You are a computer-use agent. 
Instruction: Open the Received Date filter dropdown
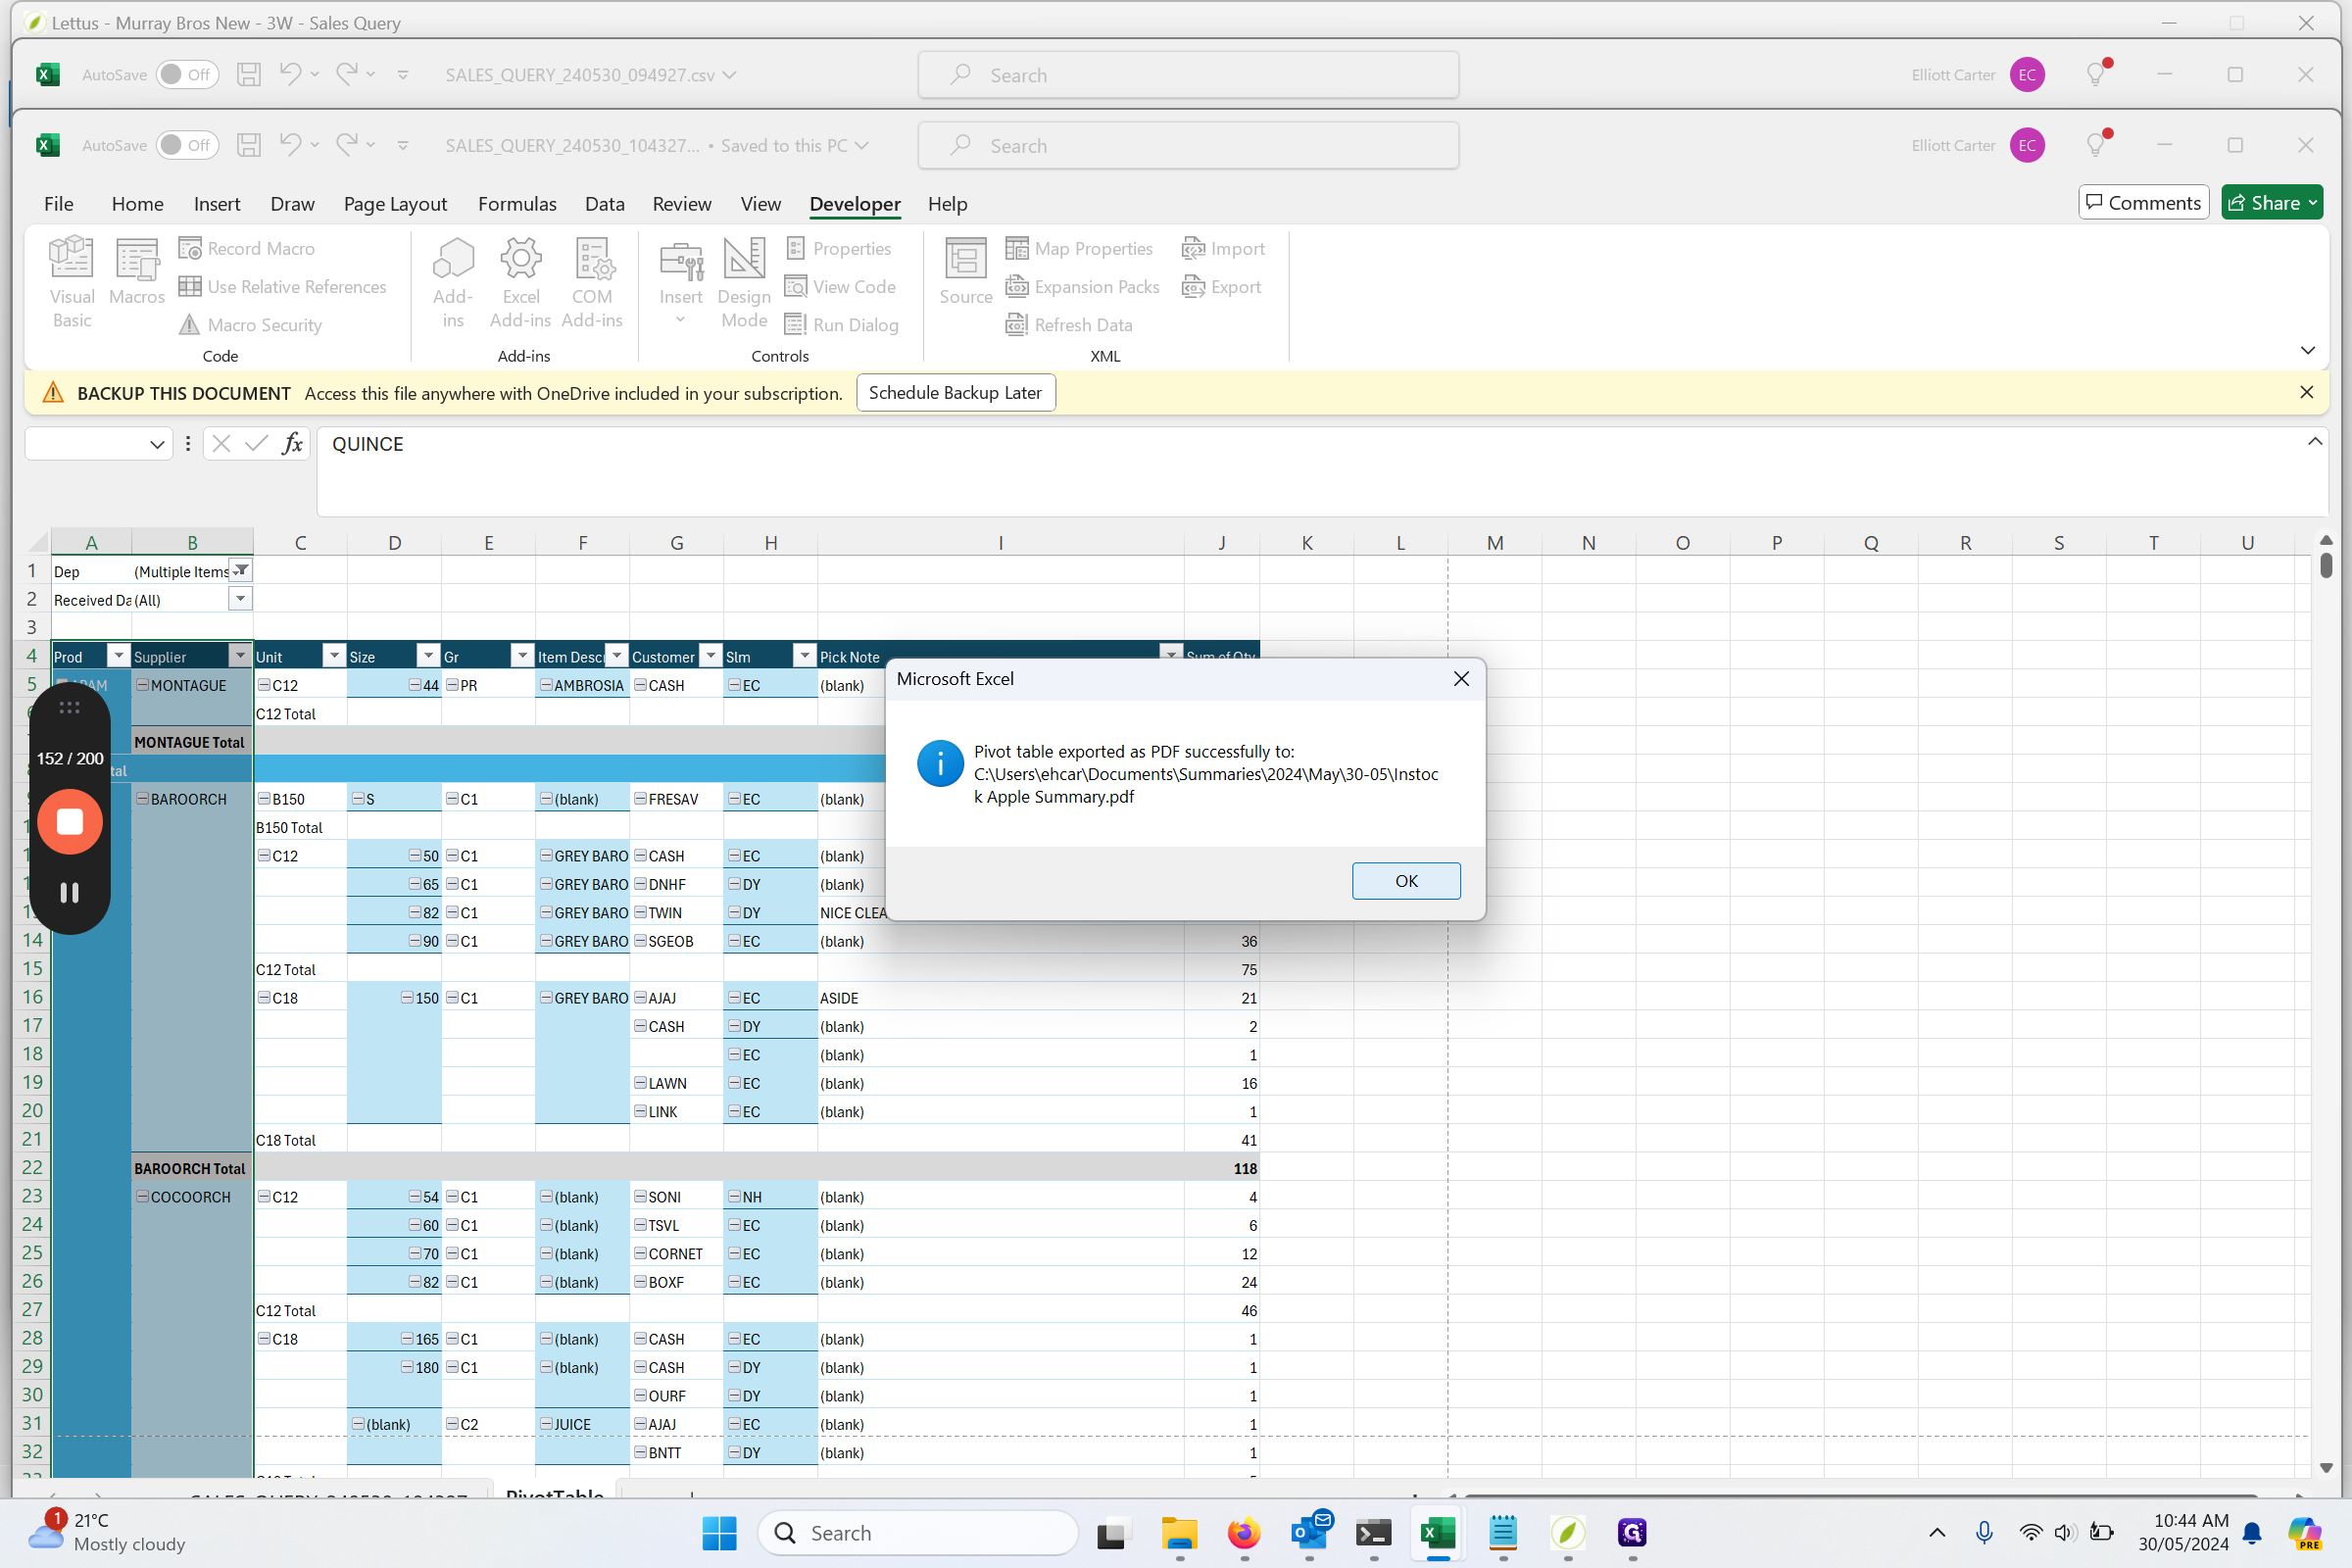[x=241, y=598]
